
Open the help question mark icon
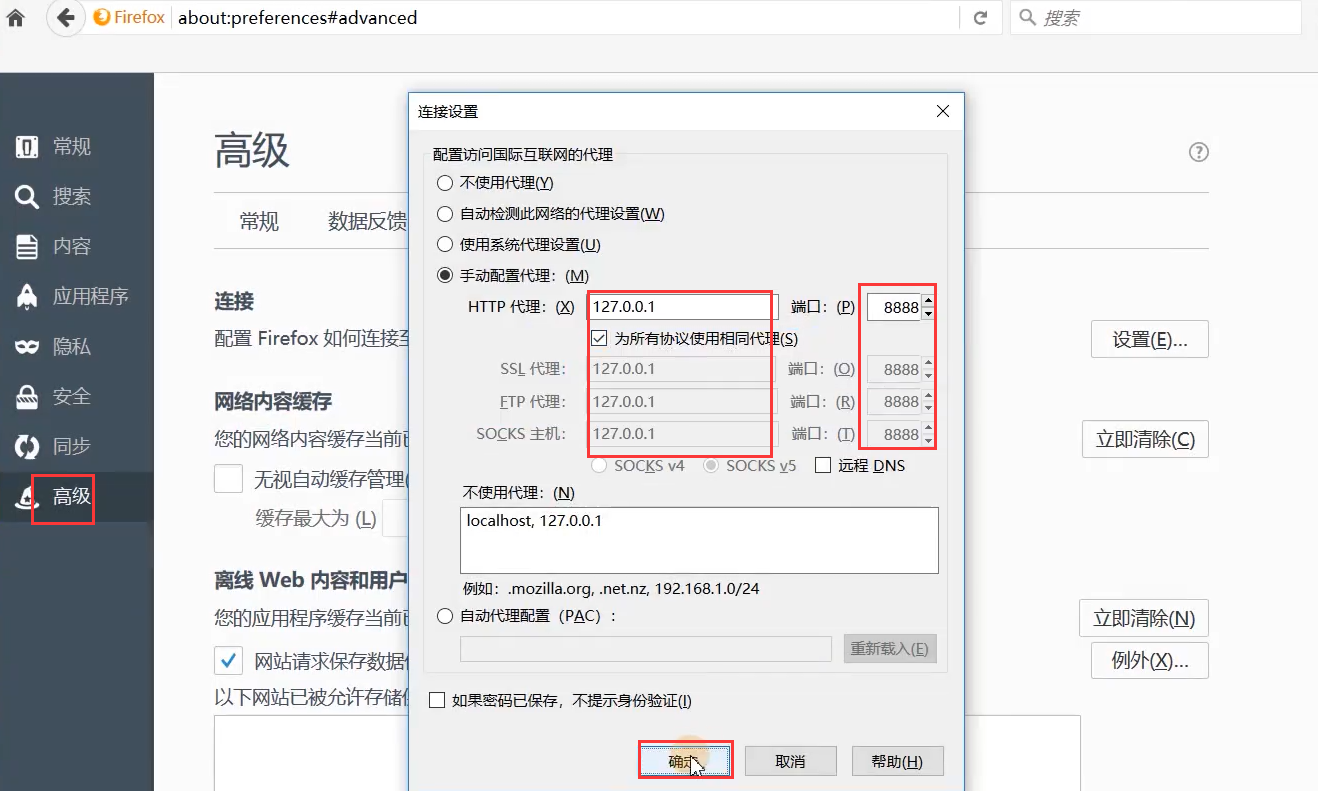coord(1199,152)
